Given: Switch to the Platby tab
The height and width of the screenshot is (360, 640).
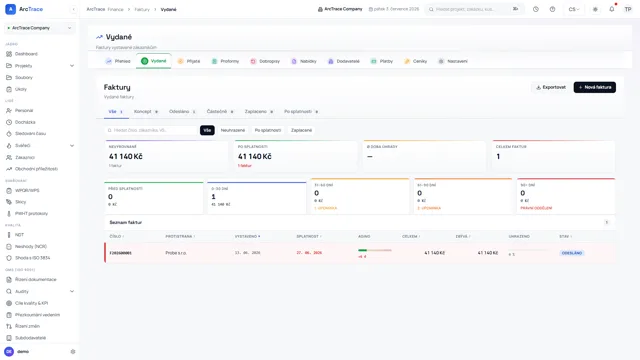Looking at the screenshot, I should coord(382,61).
